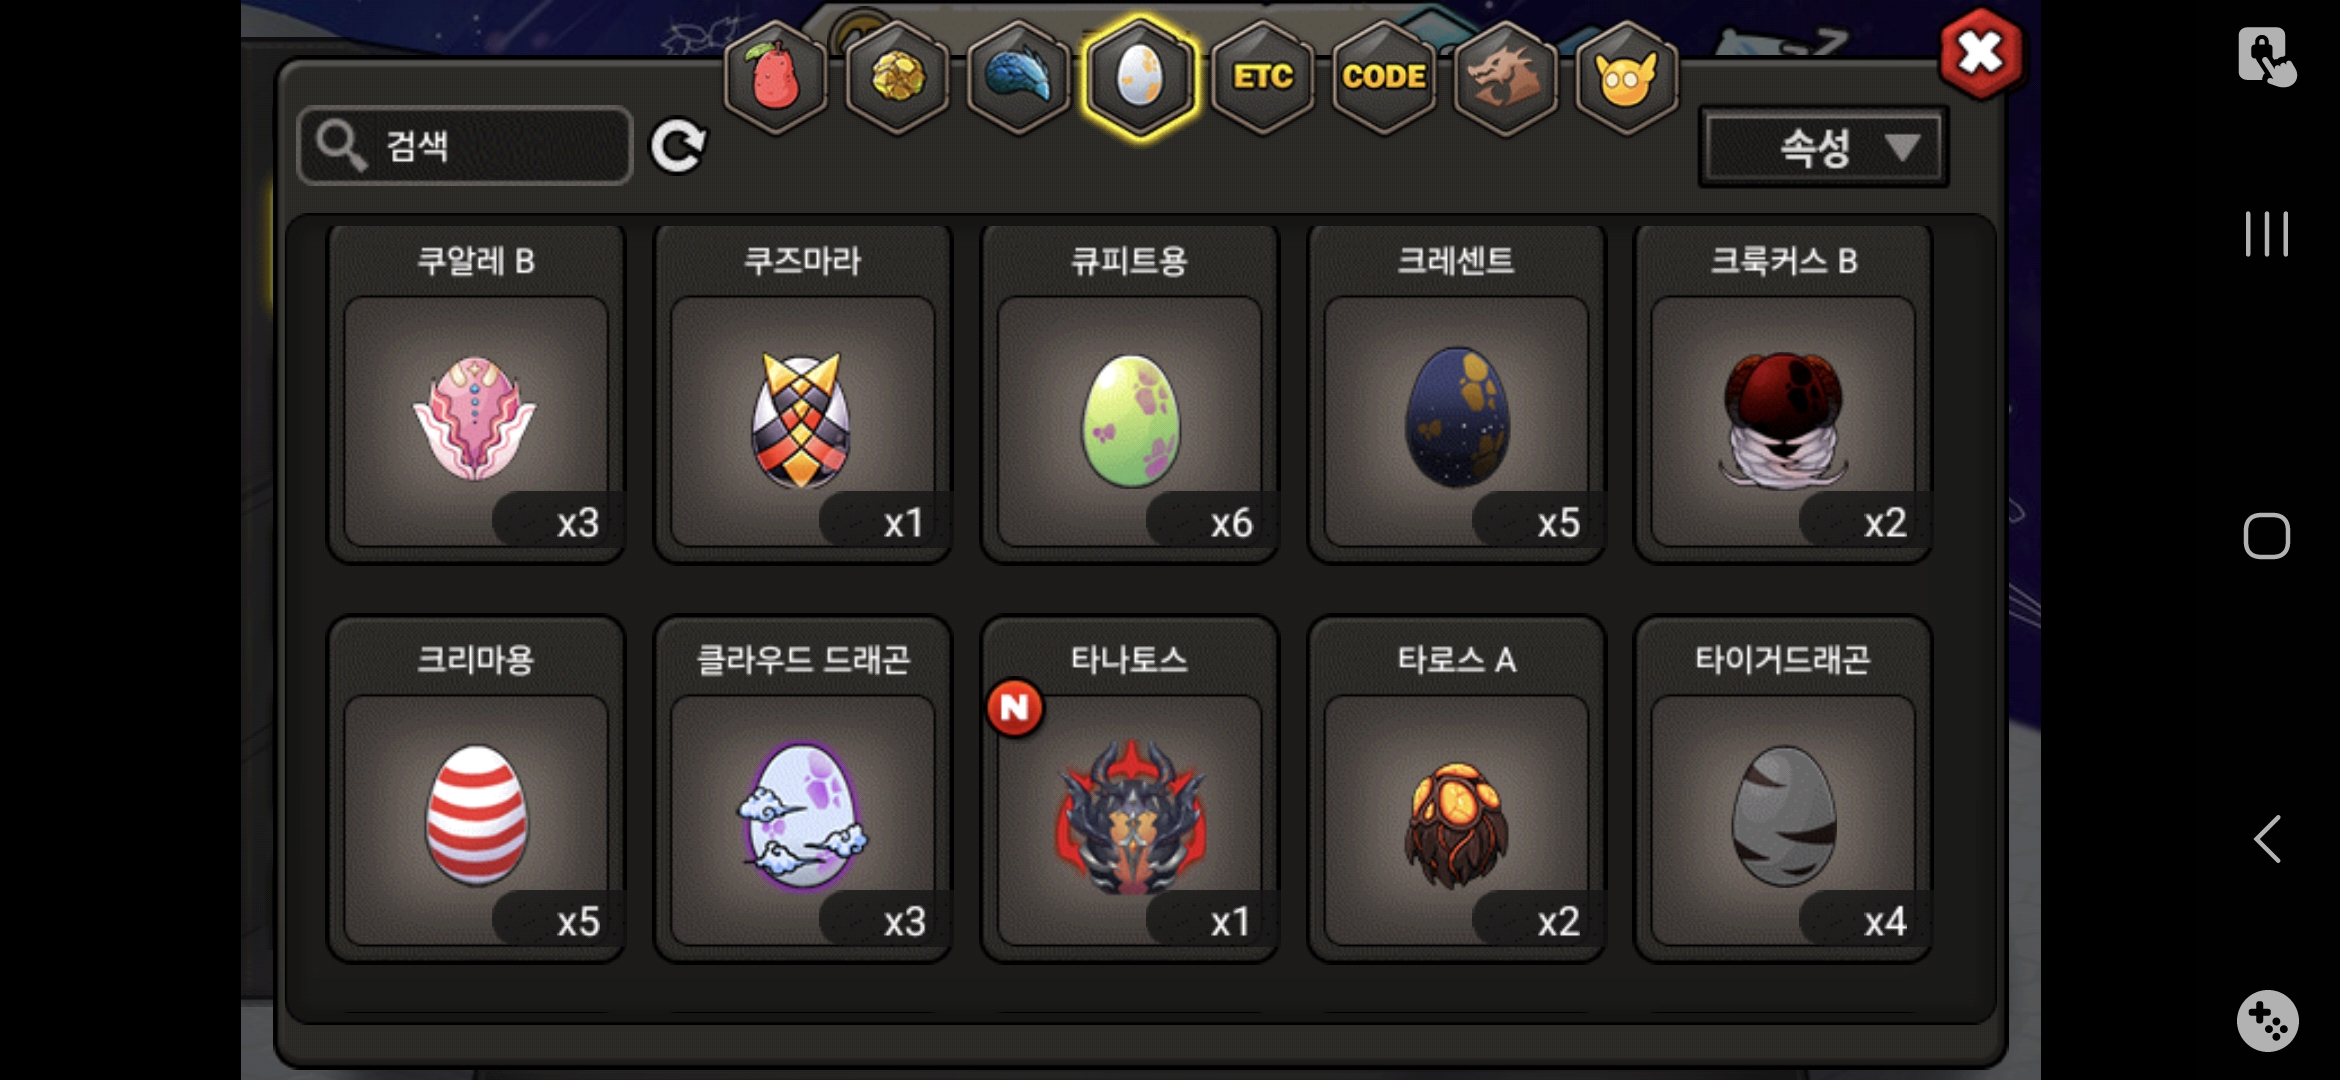Image resolution: width=2340 pixels, height=1080 pixels.
Task: Select the egg inventory tab
Action: [1140, 77]
